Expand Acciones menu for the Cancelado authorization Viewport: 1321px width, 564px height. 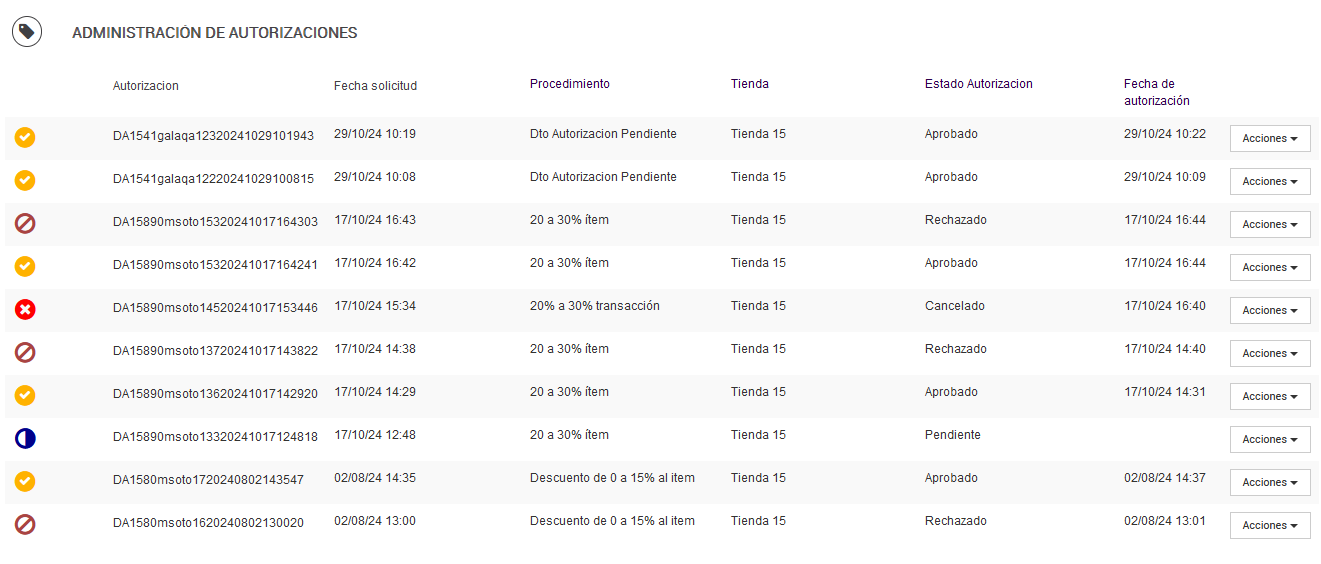click(1269, 311)
